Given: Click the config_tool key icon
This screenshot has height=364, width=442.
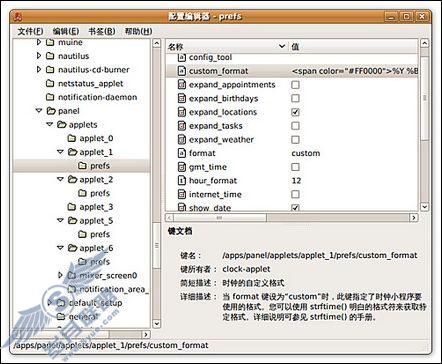Looking at the screenshot, I should [182, 57].
